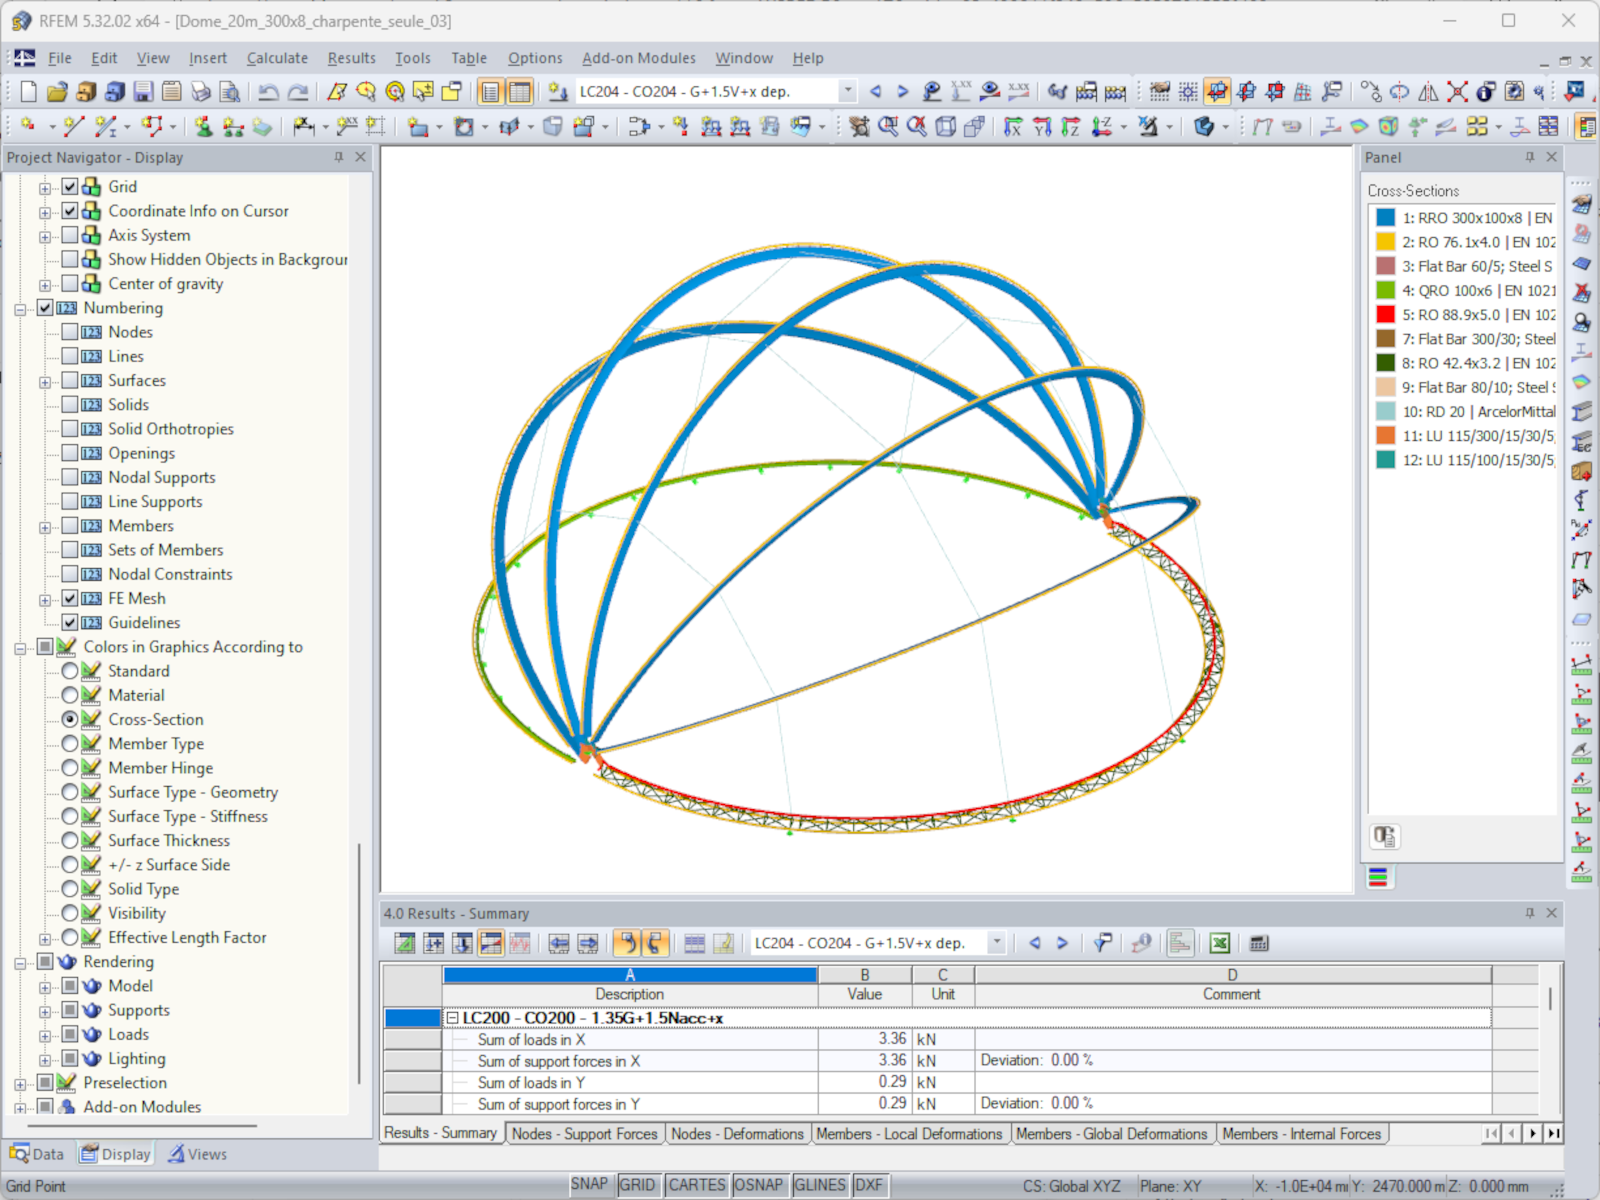1600x1200 pixels.
Task: Click the zoom window magnifier icon
Action: coord(887,126)
